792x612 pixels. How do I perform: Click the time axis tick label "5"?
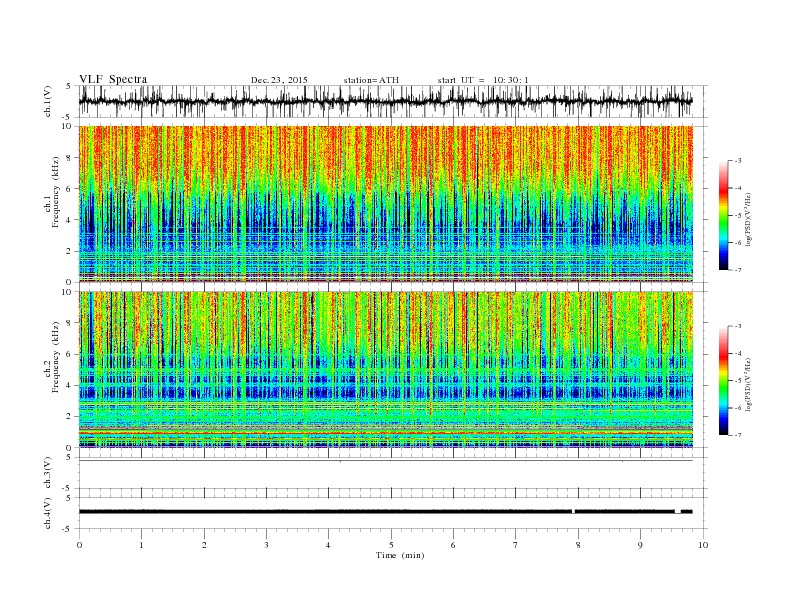tap(391, 545)
